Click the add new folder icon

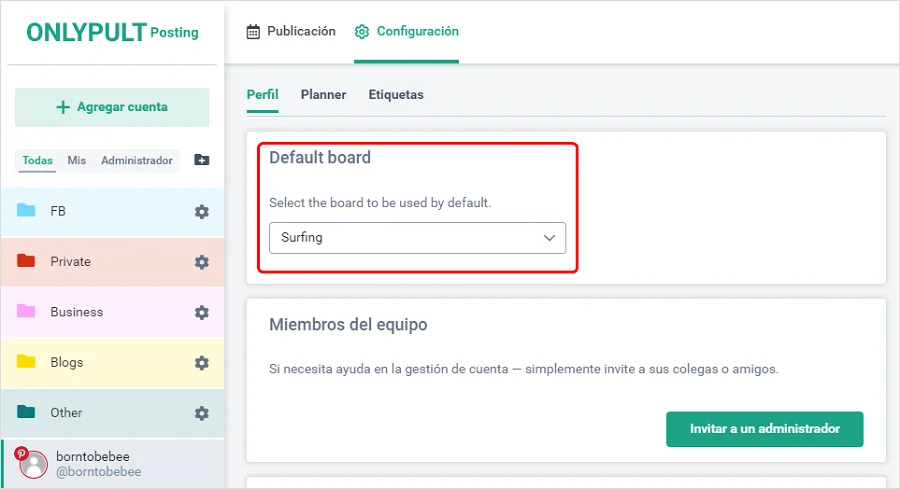pyautogui.click(x=202, y=160)
